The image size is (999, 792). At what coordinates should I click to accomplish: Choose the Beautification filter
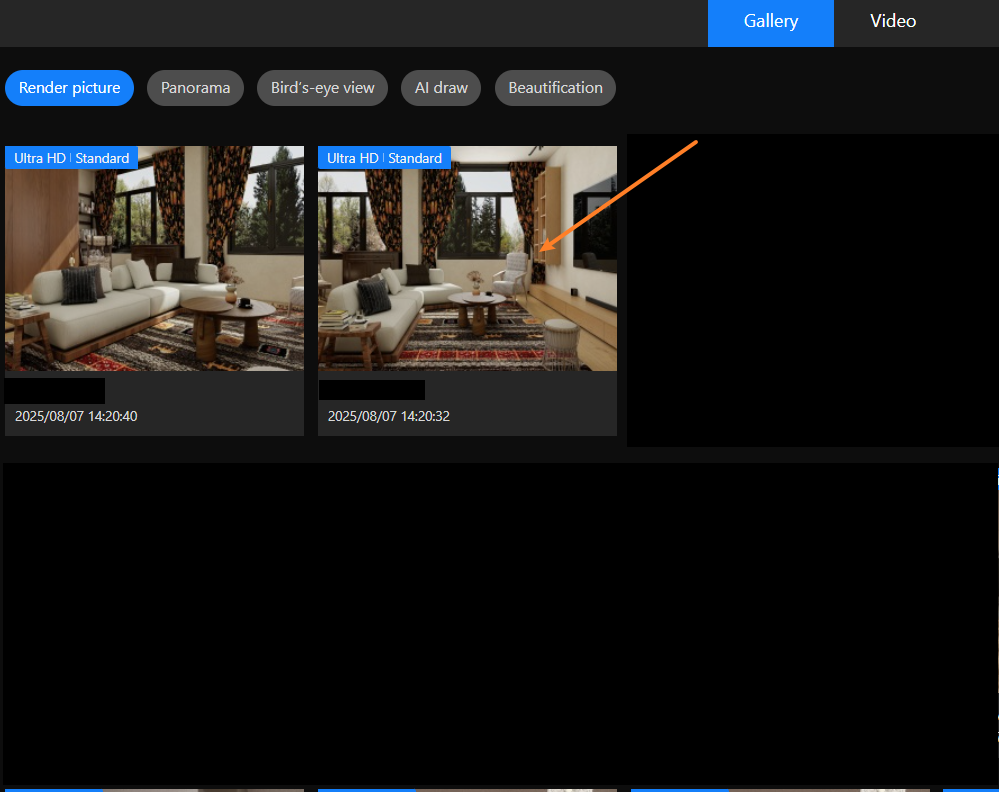555,88
